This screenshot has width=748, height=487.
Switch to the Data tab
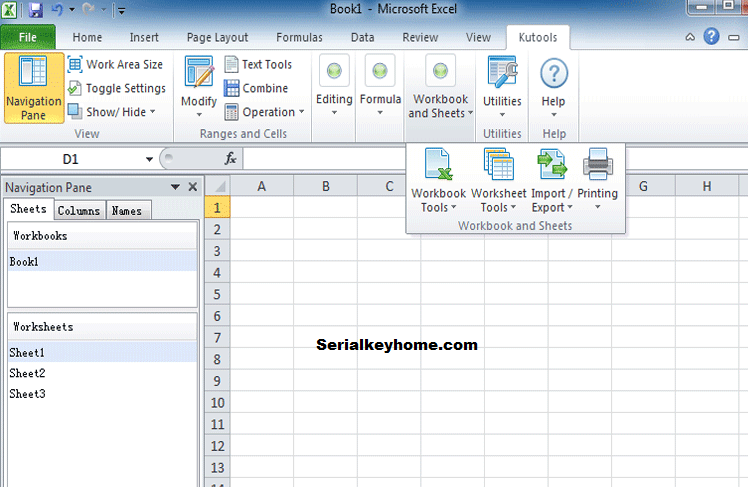363,37
